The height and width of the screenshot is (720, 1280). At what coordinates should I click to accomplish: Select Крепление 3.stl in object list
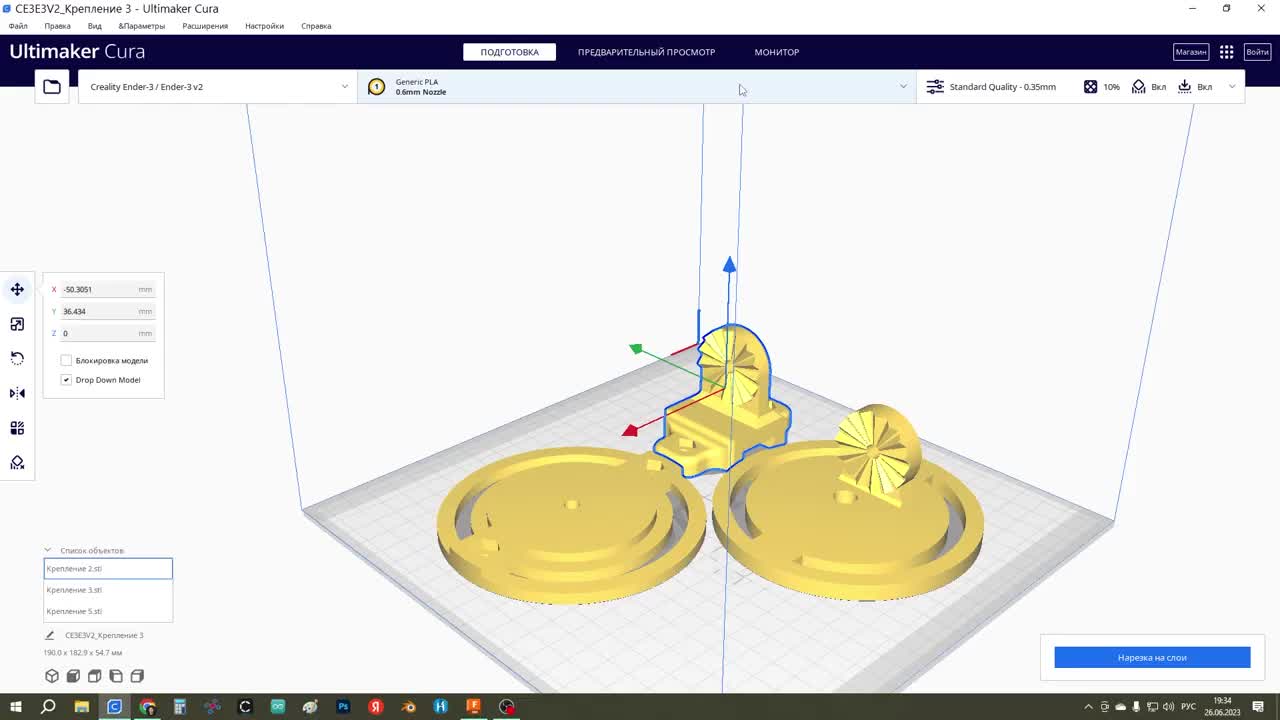108,590
